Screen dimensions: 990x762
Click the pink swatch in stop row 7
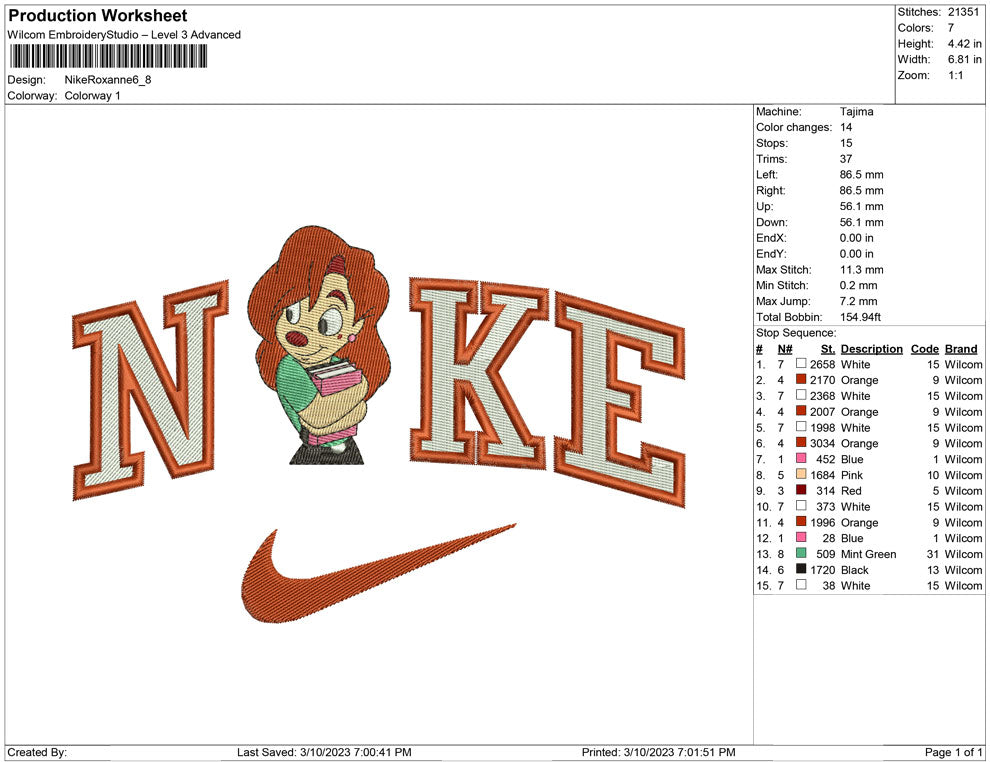coord(801,458)
